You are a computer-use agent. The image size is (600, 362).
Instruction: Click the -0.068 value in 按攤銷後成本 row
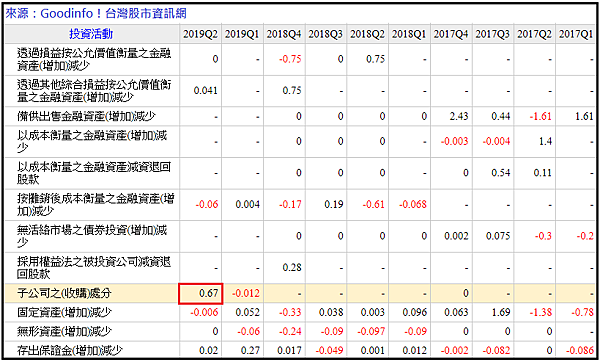412,204
